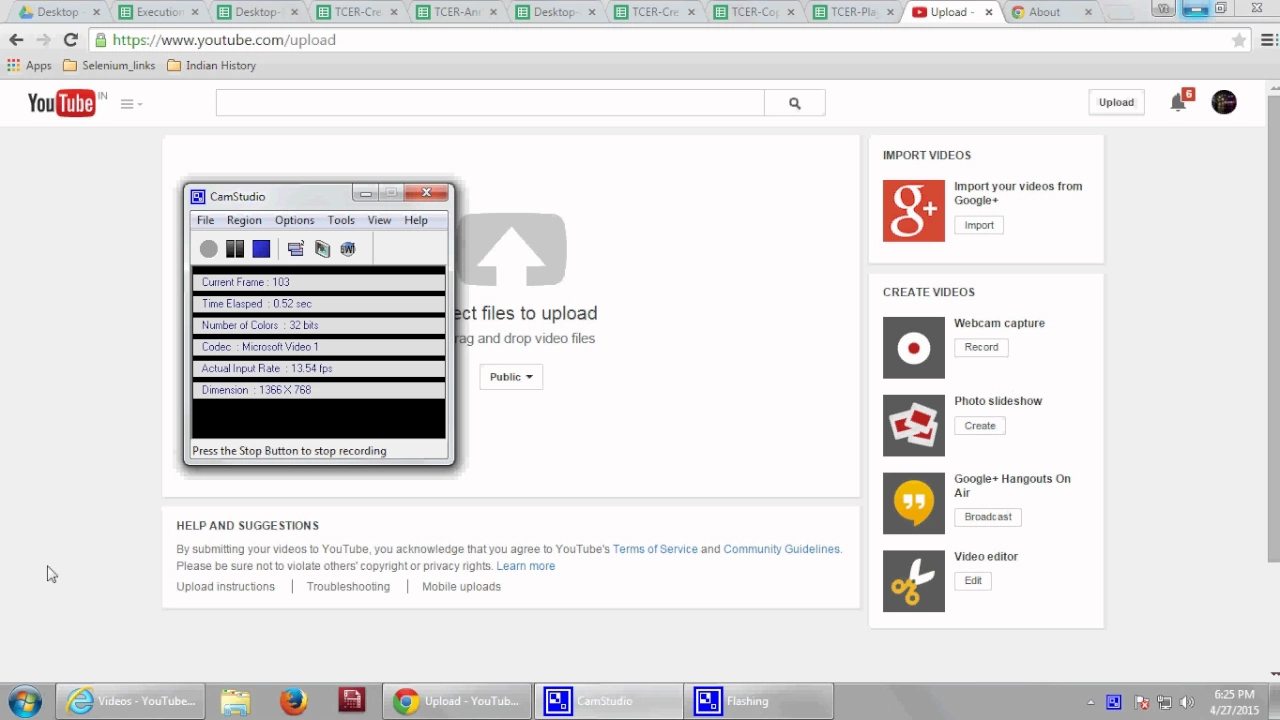Image resolution: width=1280 pixels, height=720 pixels.
Task: Close the Upload YouTube tab
Action: tap(989, 12)
